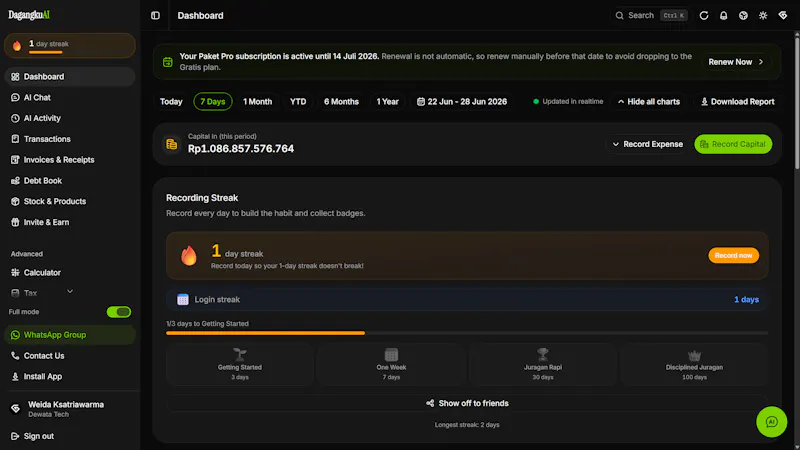Open Stock & Products
This screenshot has width=800, height=450.
[70, 202]
